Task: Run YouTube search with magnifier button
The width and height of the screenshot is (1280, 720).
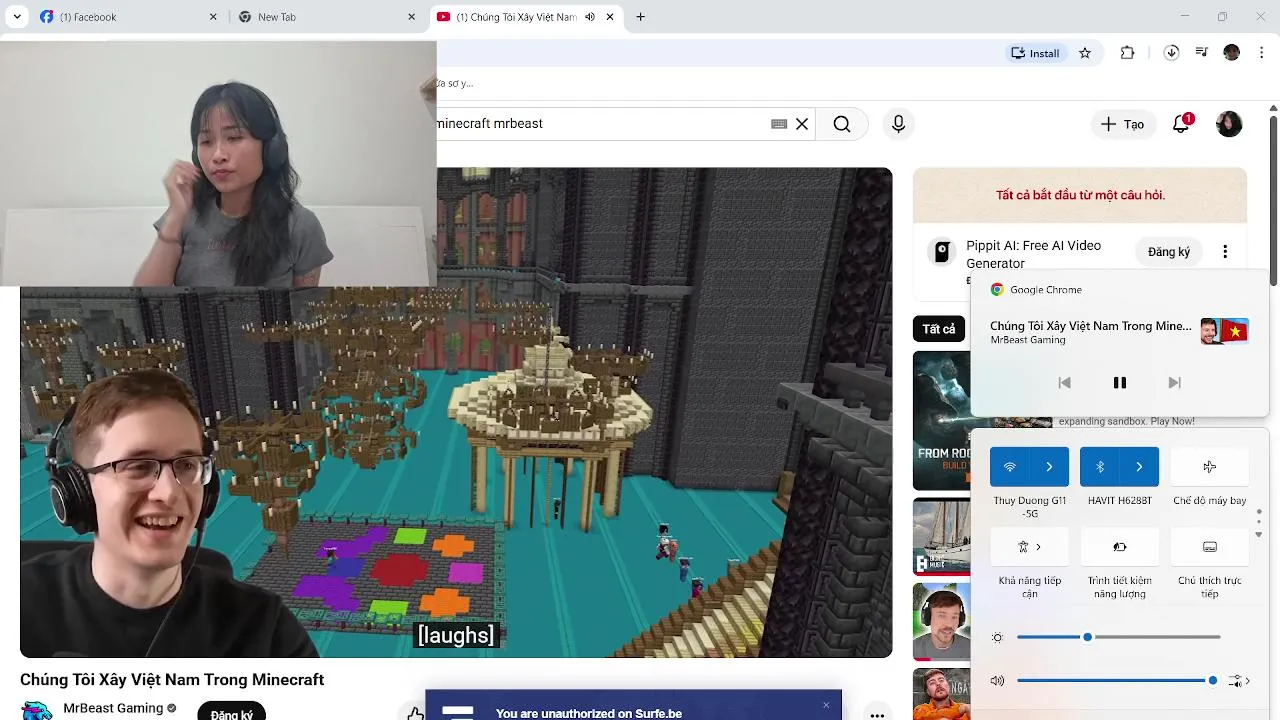Action: coord(842,124)
